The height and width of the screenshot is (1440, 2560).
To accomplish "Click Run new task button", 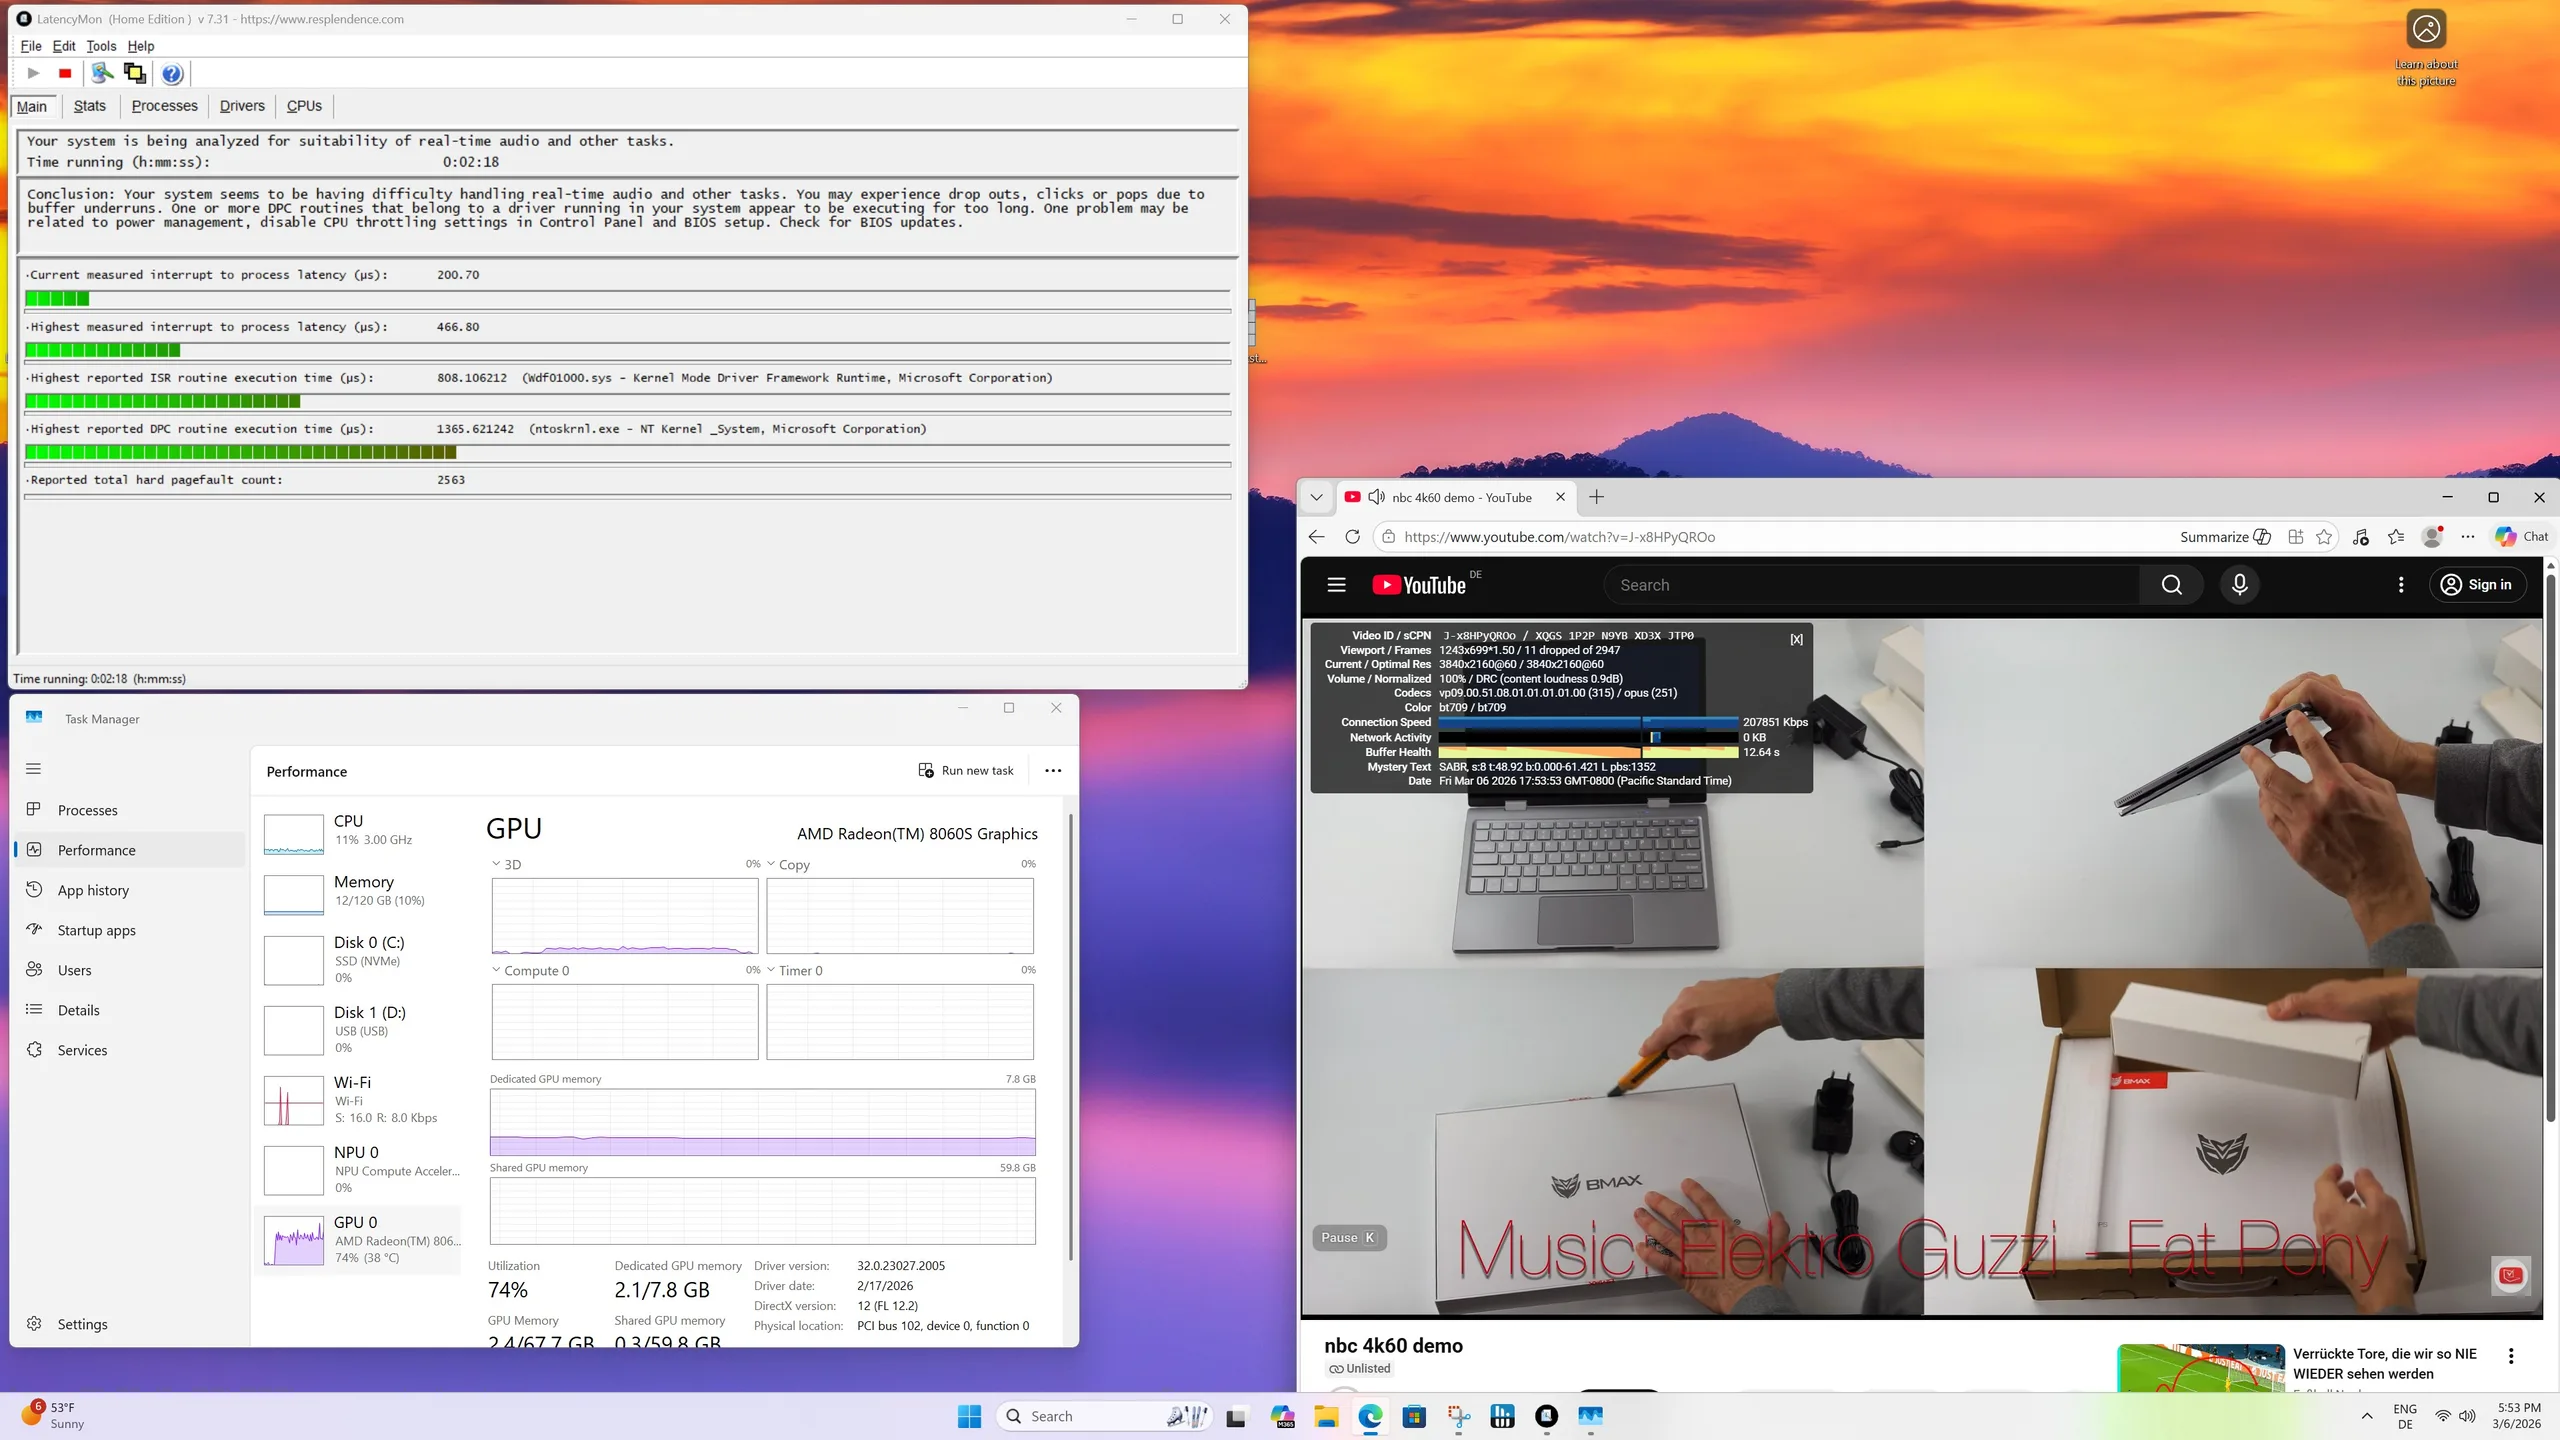I will (x=966, y=771).
